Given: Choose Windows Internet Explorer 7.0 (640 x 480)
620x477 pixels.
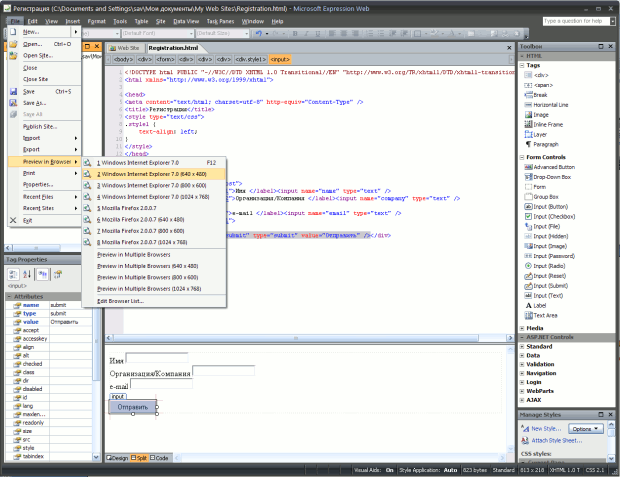Looking at the screenshot, I should point(151,173).
